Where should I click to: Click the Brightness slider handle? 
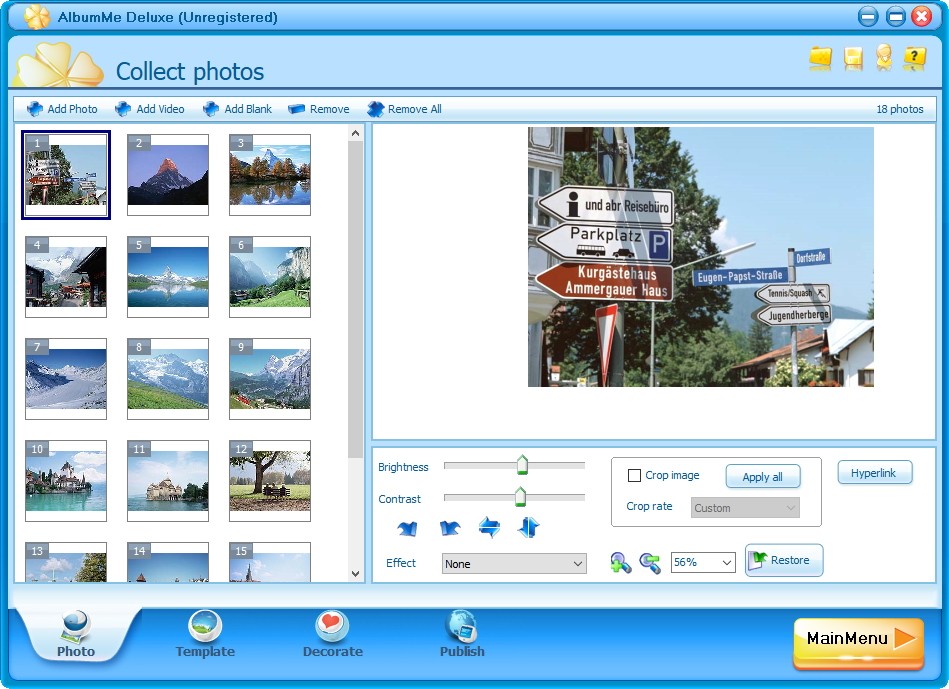click(x=522, y=465)
